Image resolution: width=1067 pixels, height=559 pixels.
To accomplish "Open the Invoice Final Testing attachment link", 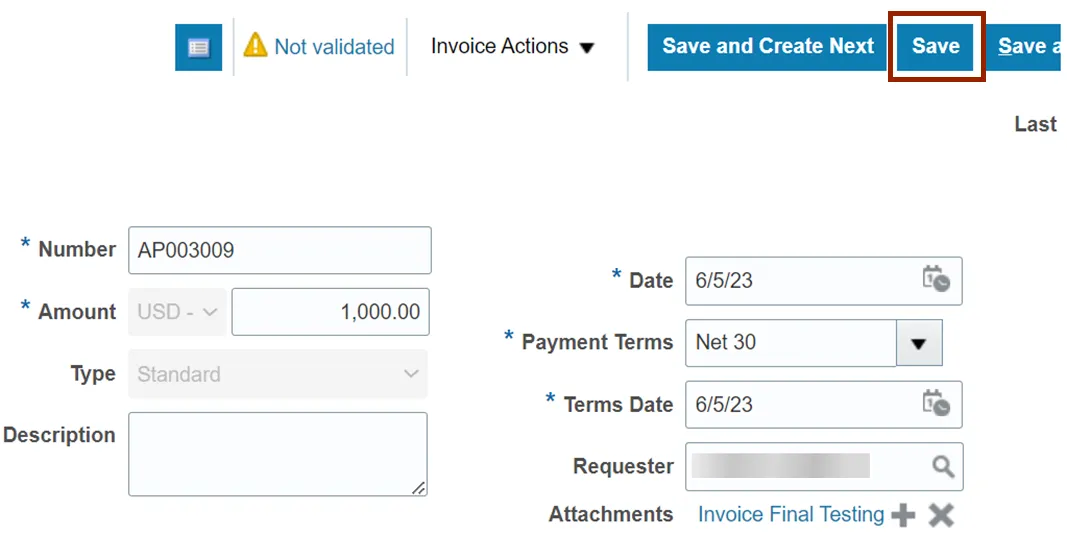I will [x=790, y=514].
